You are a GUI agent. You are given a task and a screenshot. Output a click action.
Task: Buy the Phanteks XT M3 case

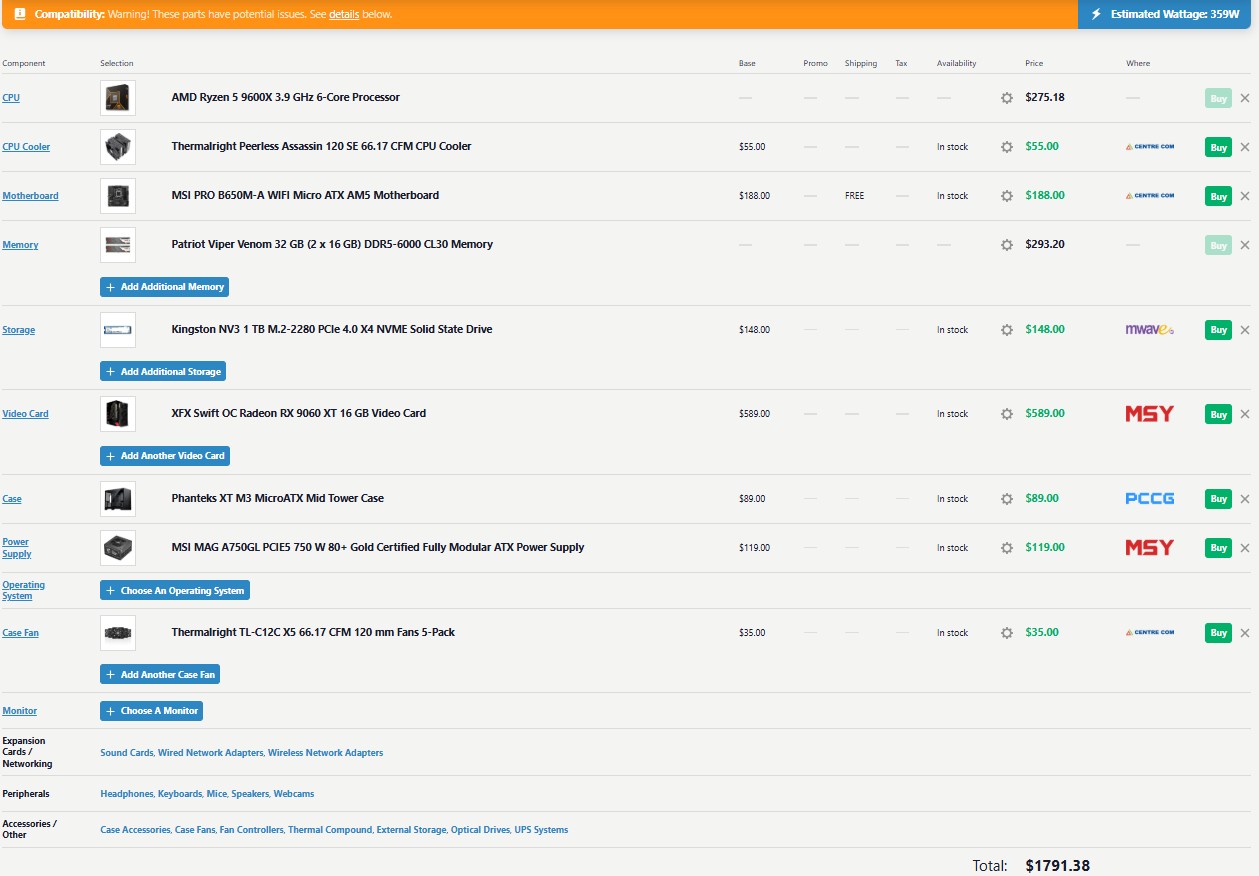pyautogui.click(x=1218, y=499)
